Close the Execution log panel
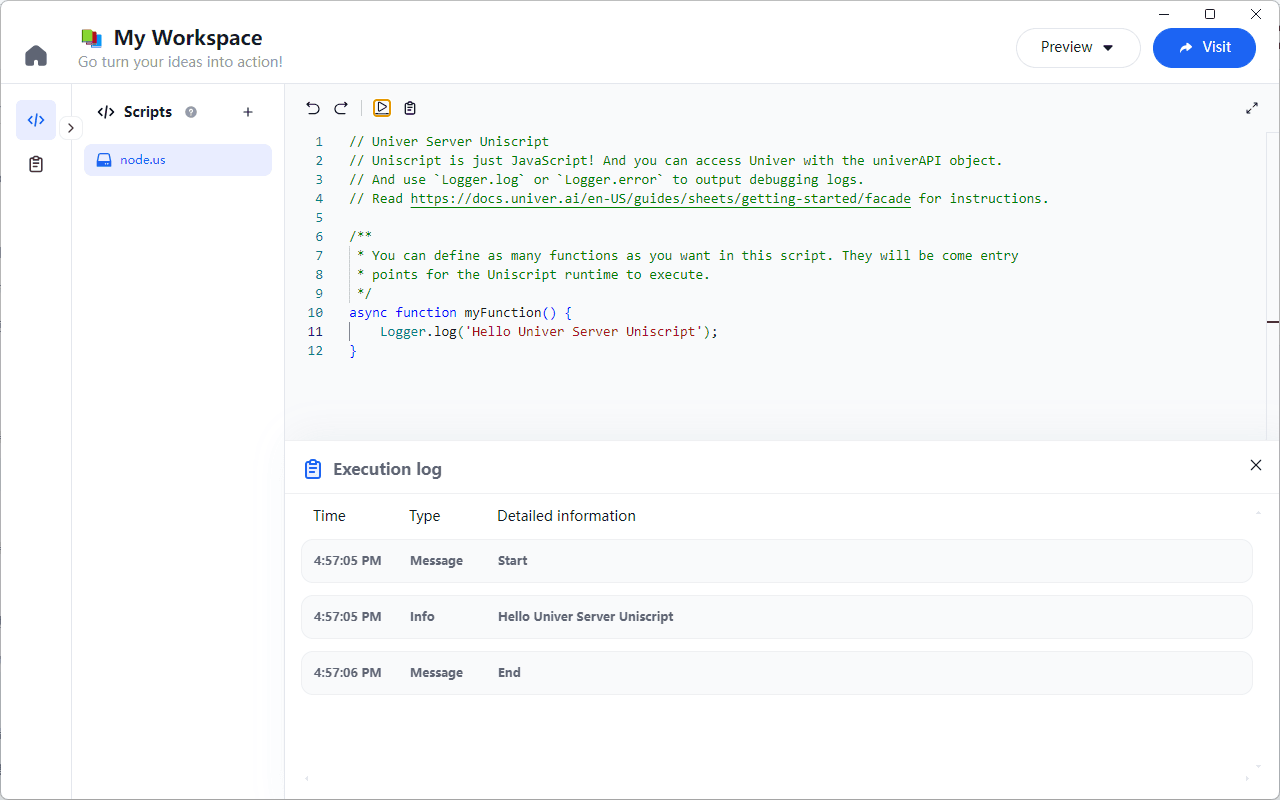This screenshot has width=1280, height=800. (x=1256, y=465)
